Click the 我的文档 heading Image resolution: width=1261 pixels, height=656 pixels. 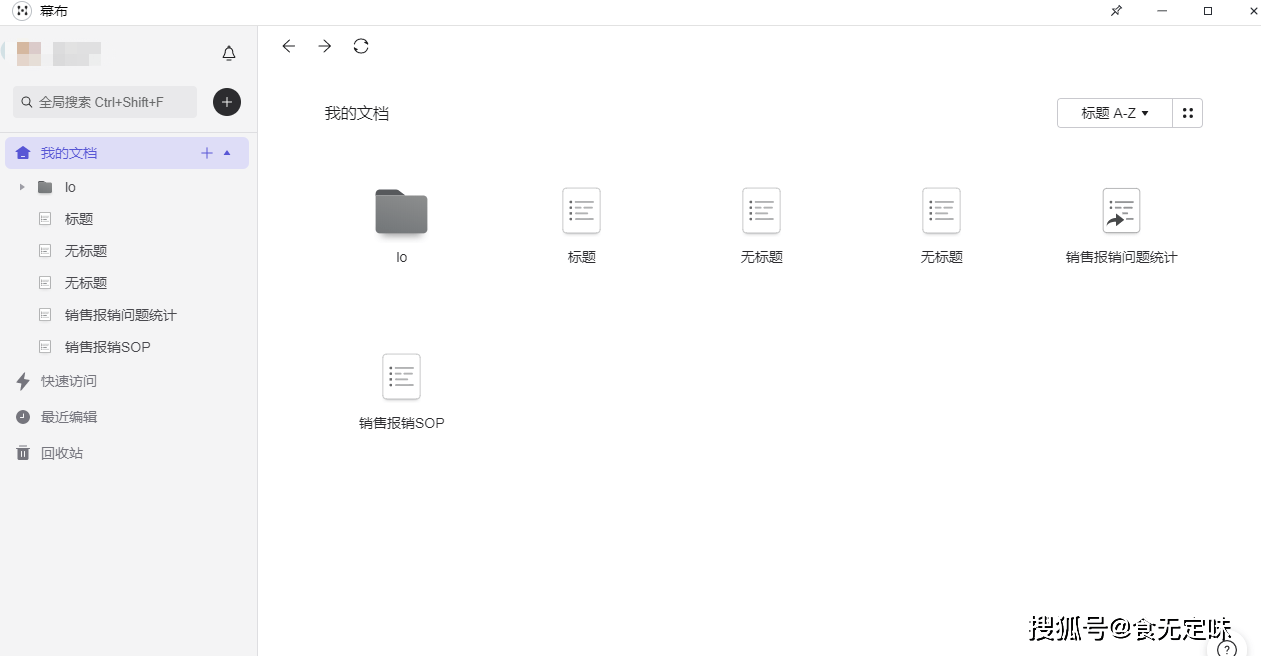click(x=357, y=114)
